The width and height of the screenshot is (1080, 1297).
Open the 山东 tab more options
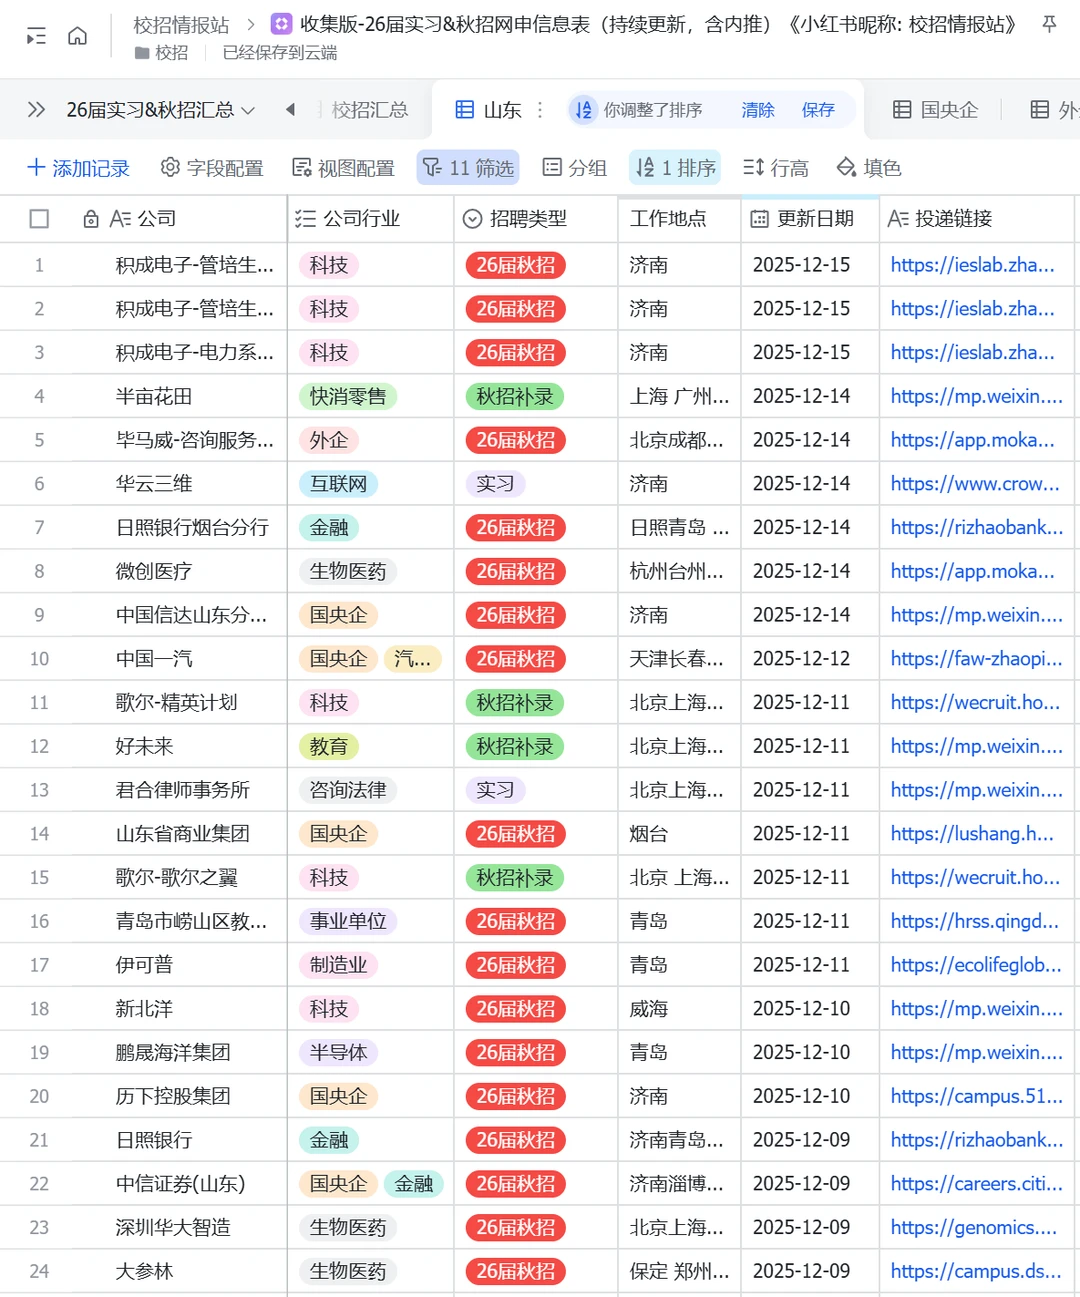[x=540, y=110]
